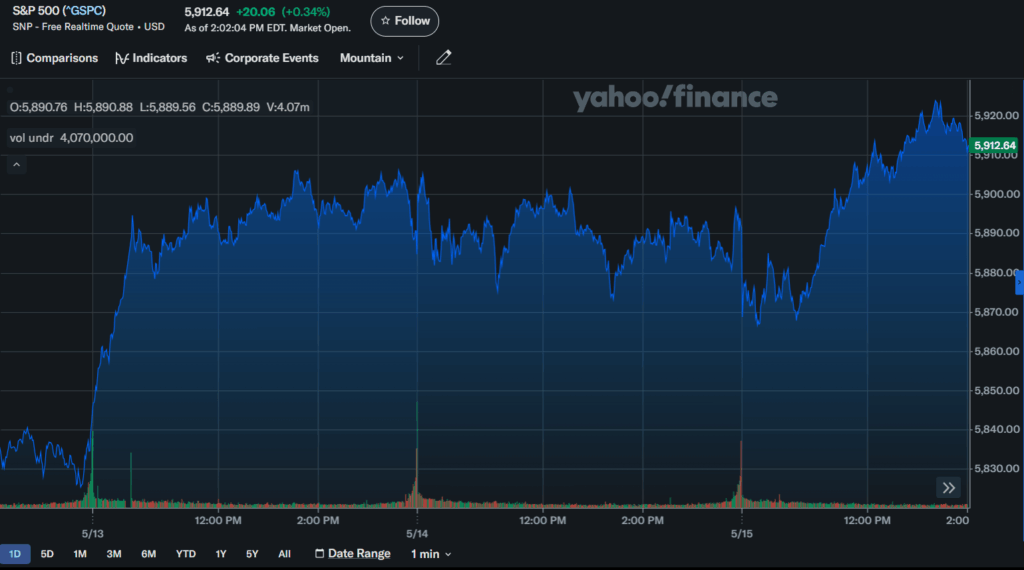This screenshot has height=570, width=1024.
Task: Collapse the vol undr indicator panel
Action: (x=16, y=165)
